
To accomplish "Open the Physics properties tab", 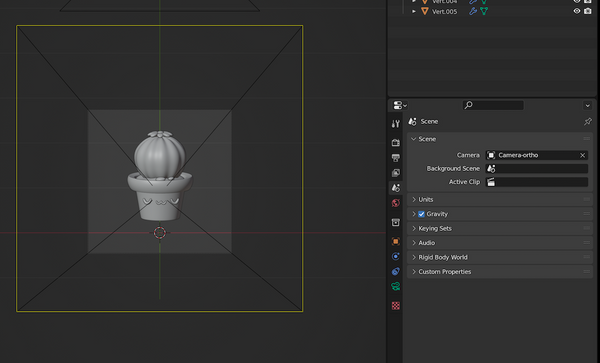I will [x=396, y=256].
